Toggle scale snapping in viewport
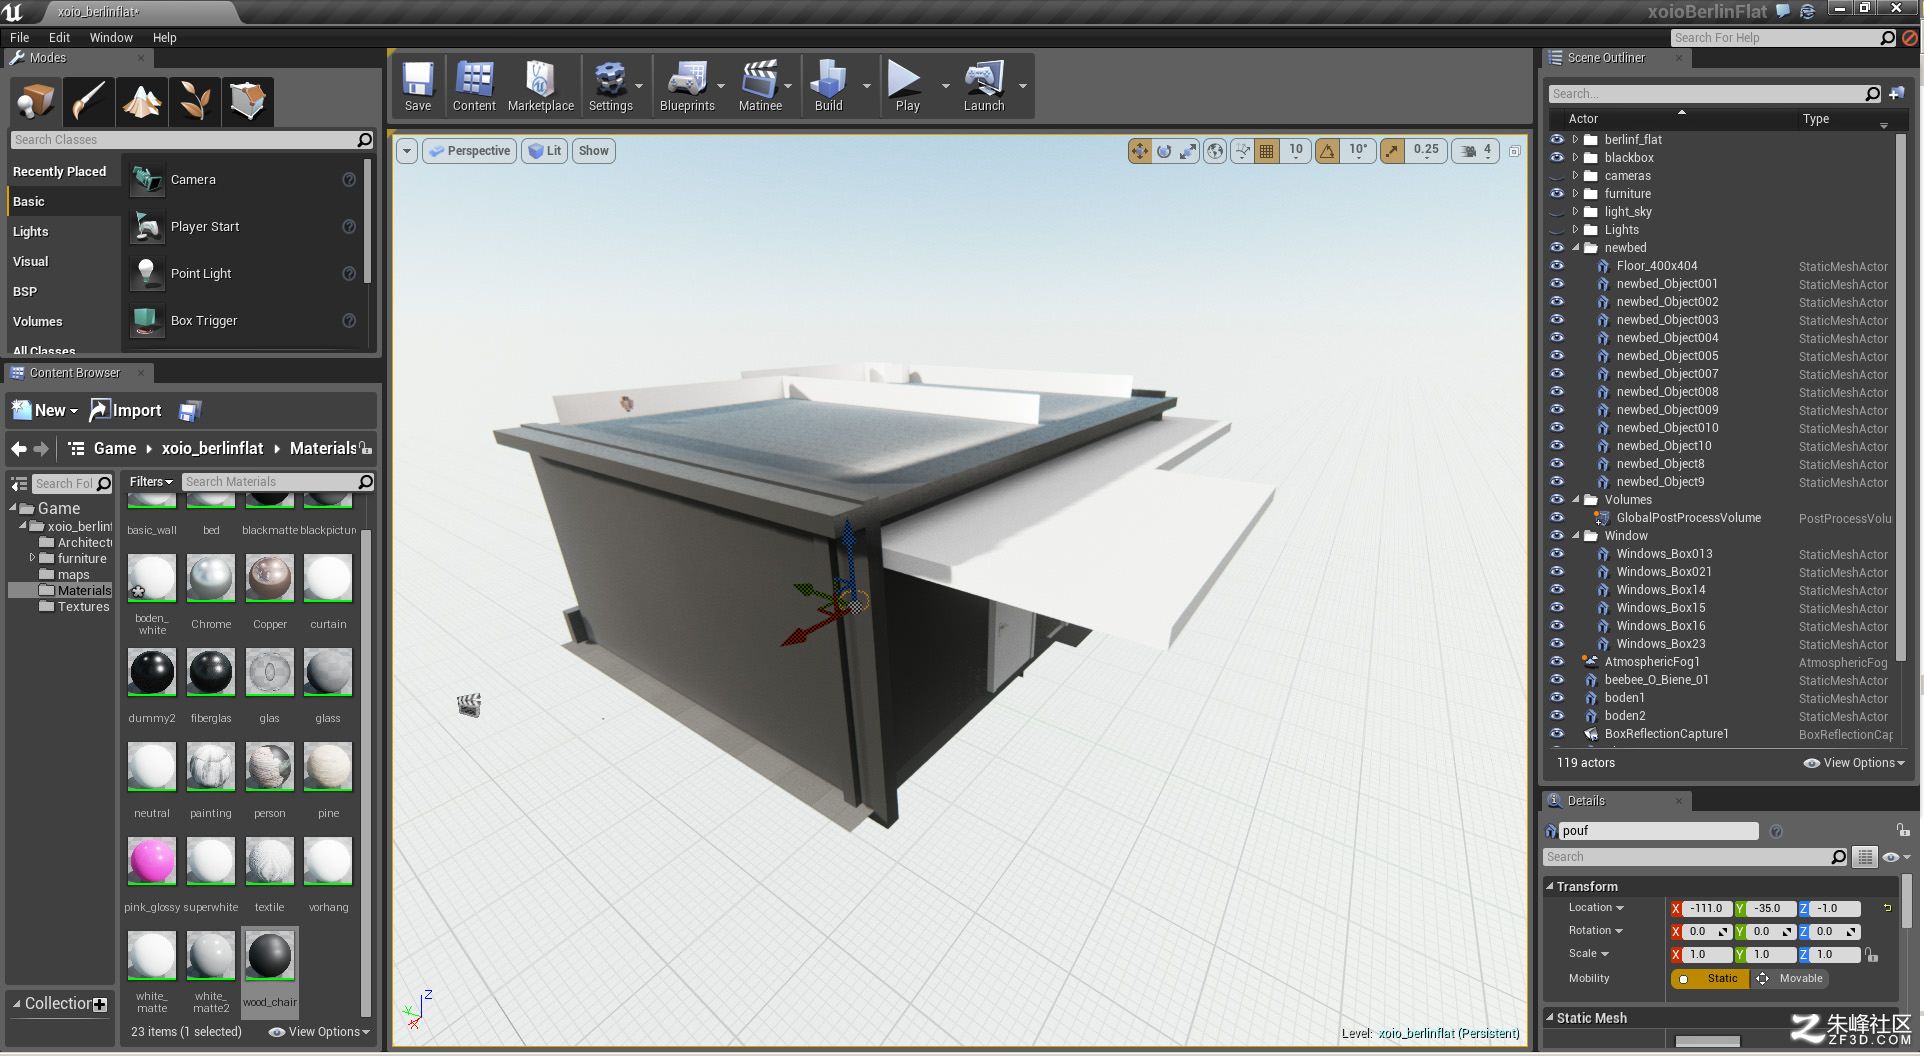The image size is (1924, 1056). [1392, 151]
